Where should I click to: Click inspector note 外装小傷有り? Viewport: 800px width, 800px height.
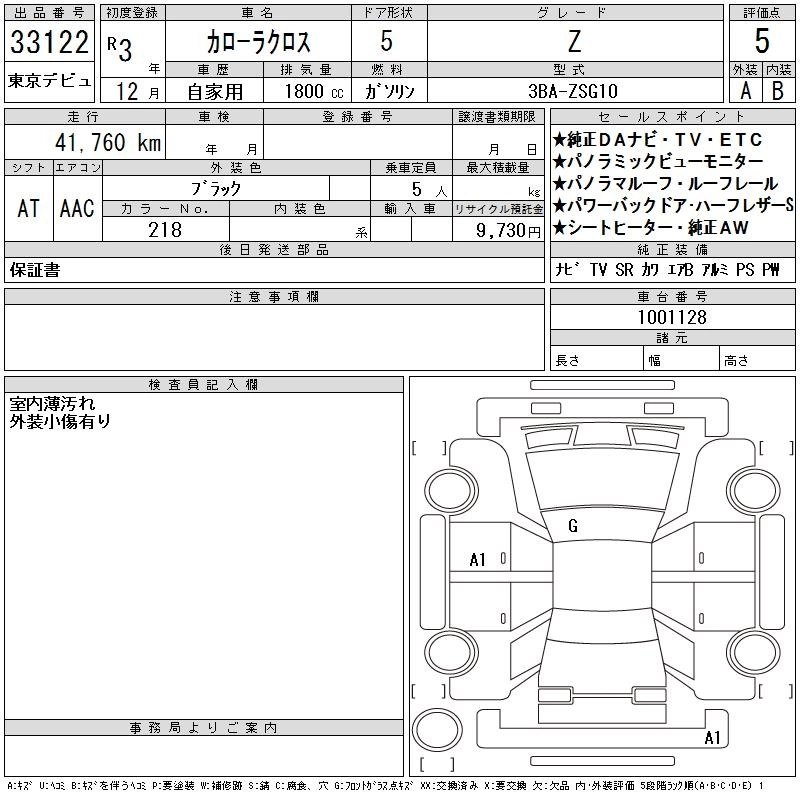click(60, 421)
